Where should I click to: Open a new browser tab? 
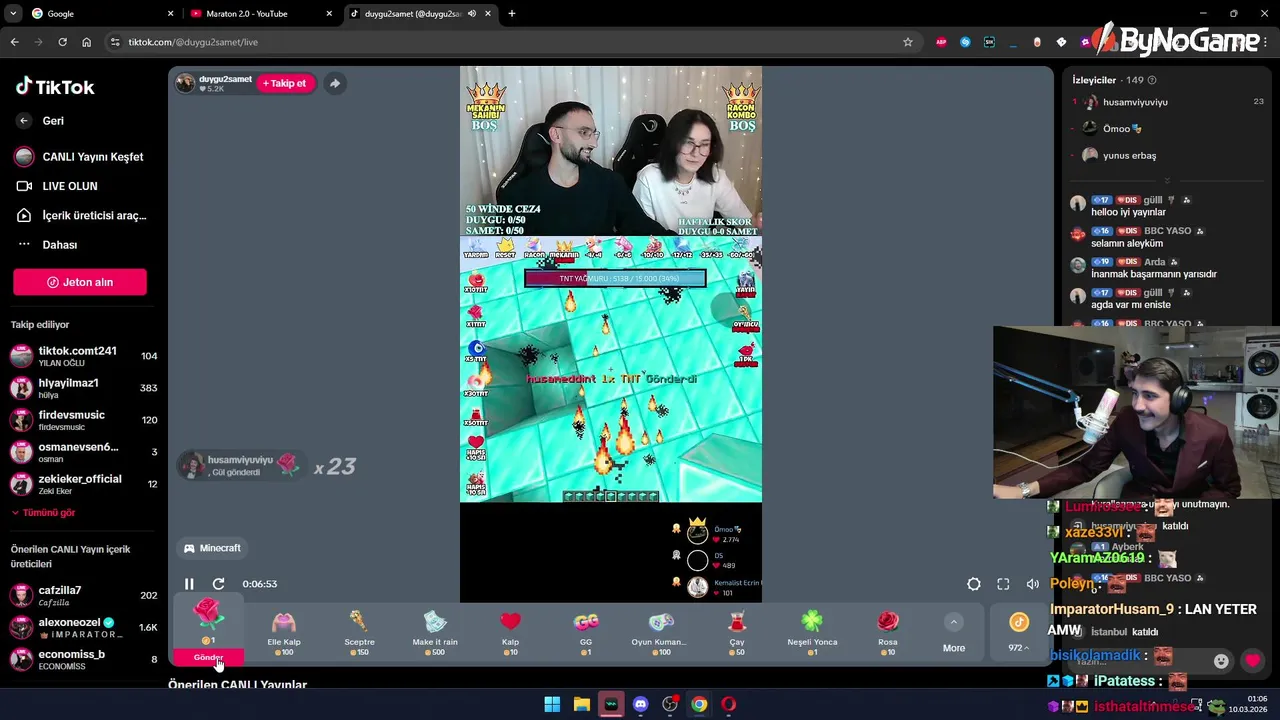pyautogui.click(x=512, y=14)
